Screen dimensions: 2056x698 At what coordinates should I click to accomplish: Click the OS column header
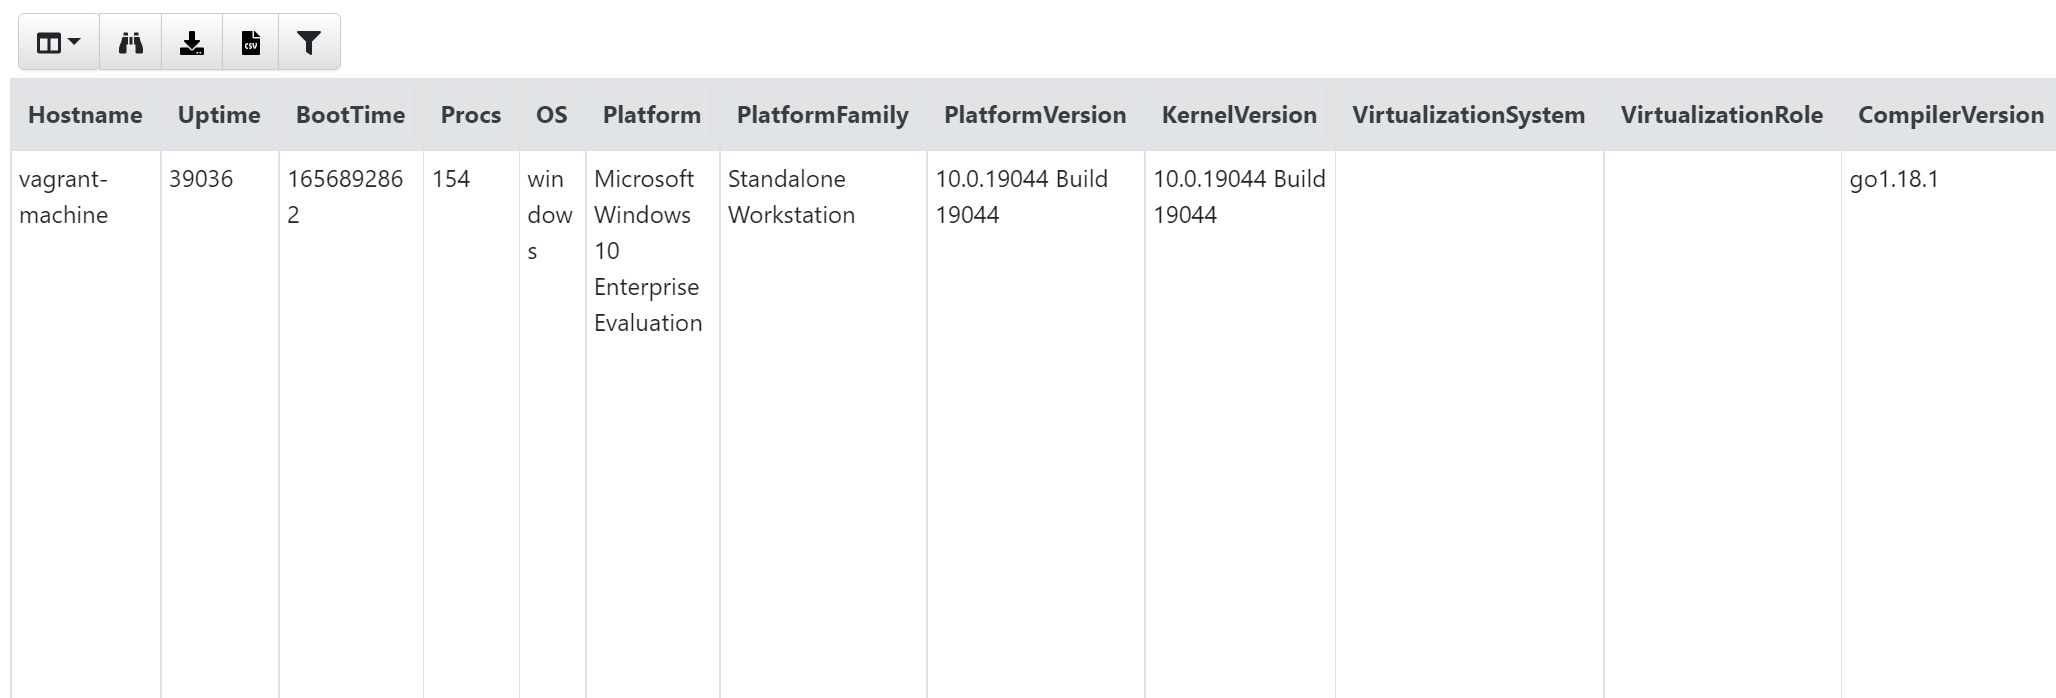[552, 115]
